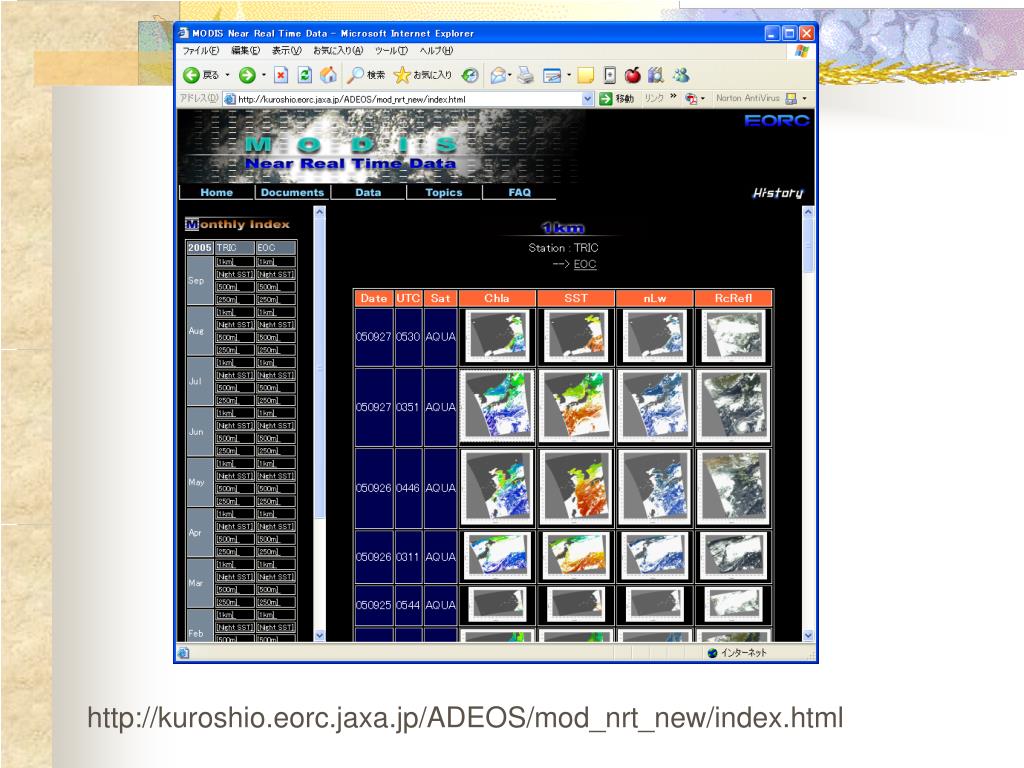The image size is (1024, 768).
Task: Open the Edit icon dropdown arrow
Action: click(x=569, y=75)
